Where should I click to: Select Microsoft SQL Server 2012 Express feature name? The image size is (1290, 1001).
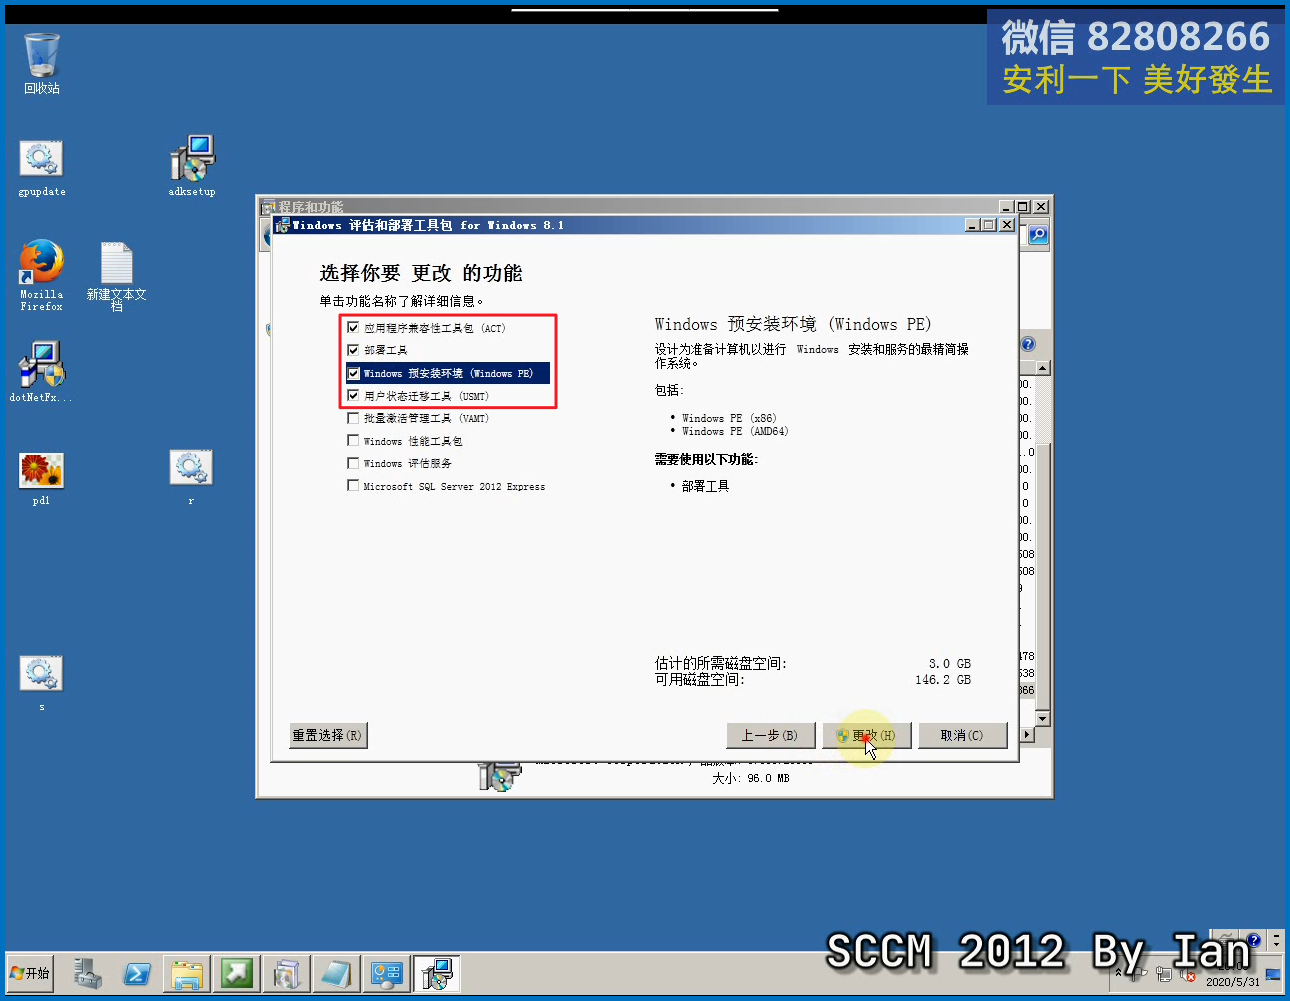click(x=454, y=487)
